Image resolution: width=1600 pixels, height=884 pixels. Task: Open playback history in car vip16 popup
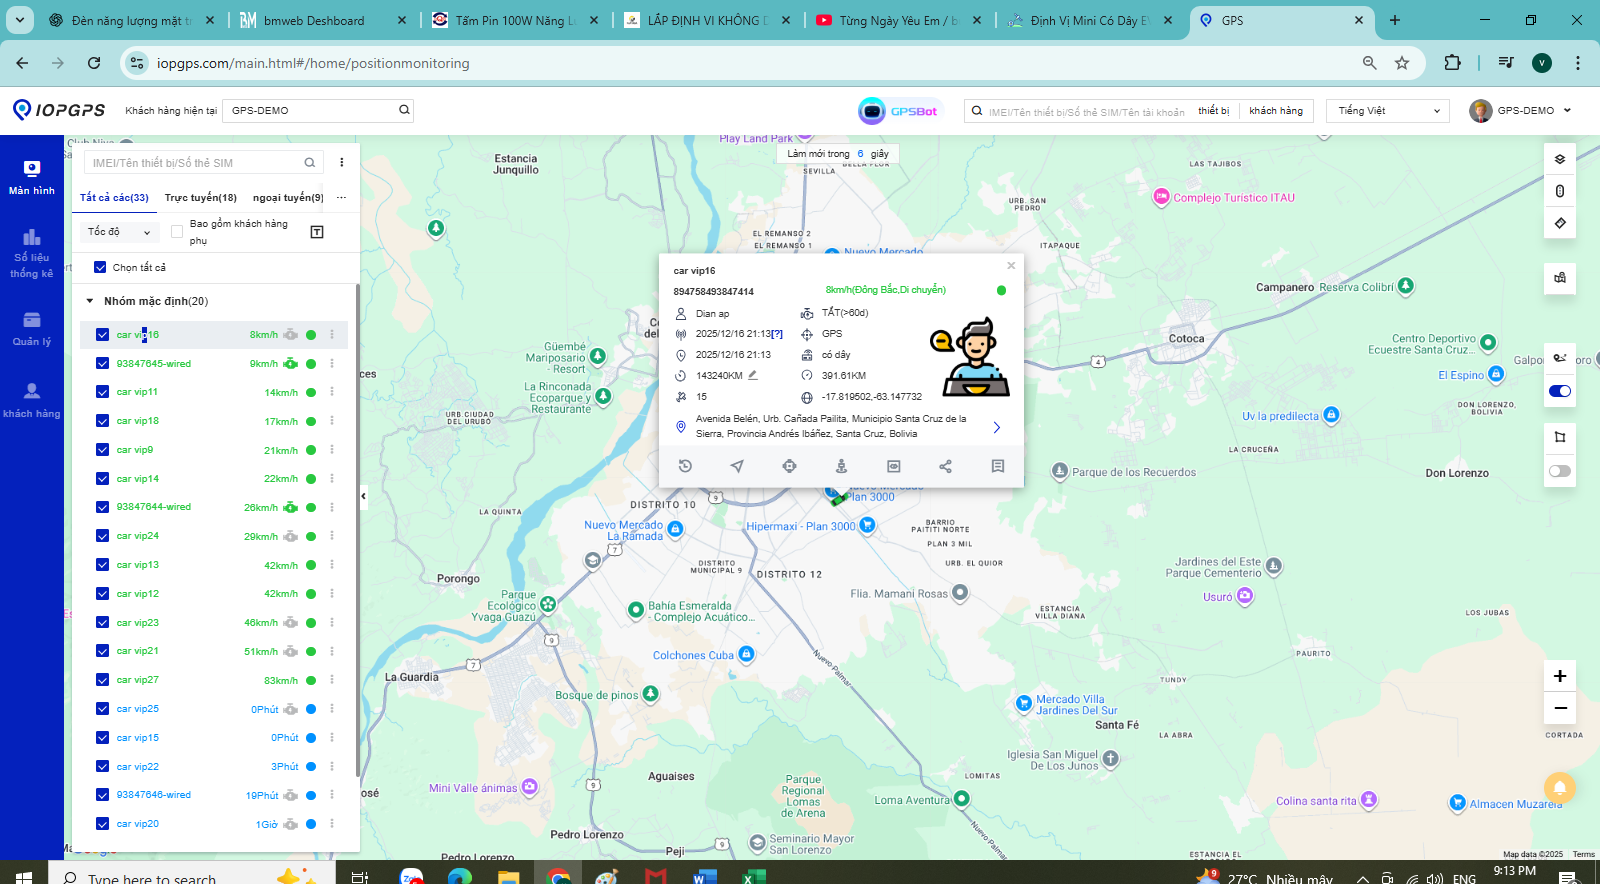click(x=685, y=466)
